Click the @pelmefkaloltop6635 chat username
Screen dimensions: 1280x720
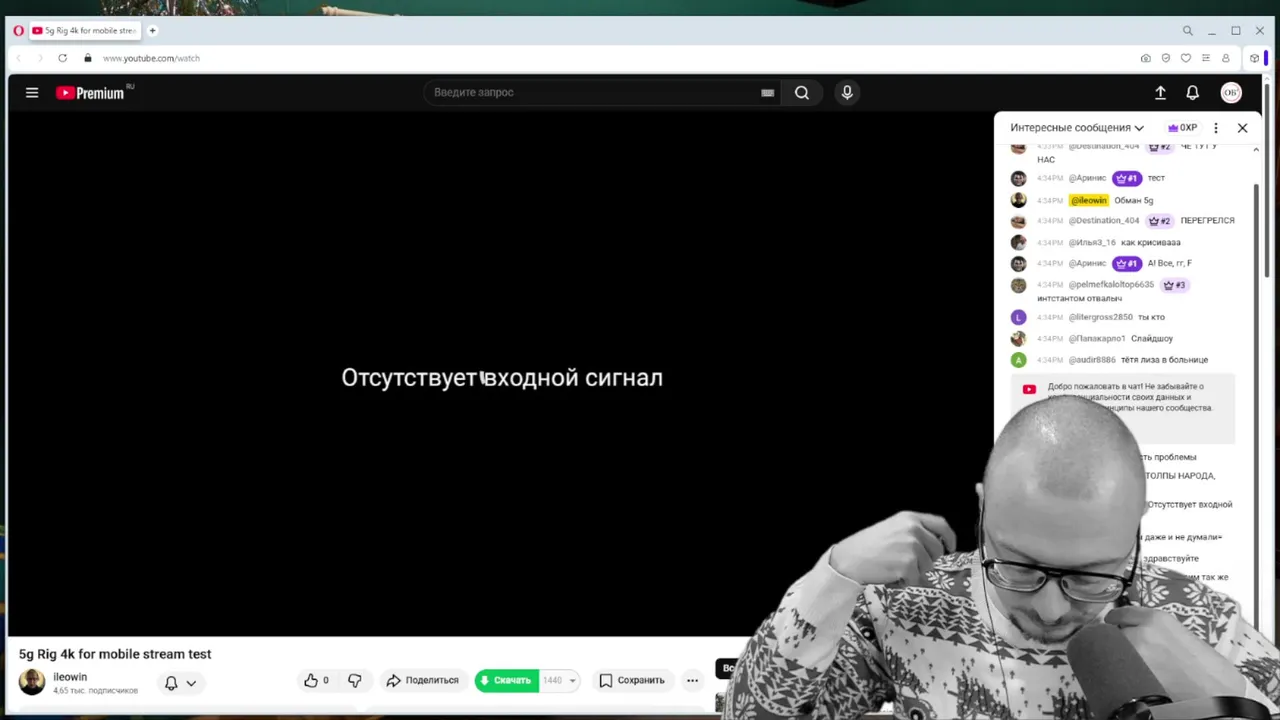[1111, 284]
